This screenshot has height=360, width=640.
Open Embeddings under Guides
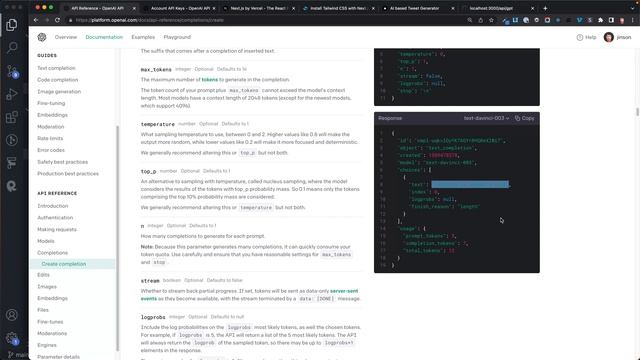coord(52,115)
